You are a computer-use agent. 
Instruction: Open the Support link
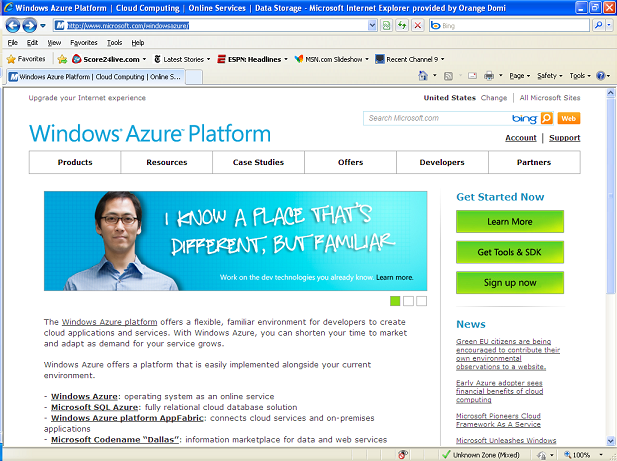coord(565,138)
